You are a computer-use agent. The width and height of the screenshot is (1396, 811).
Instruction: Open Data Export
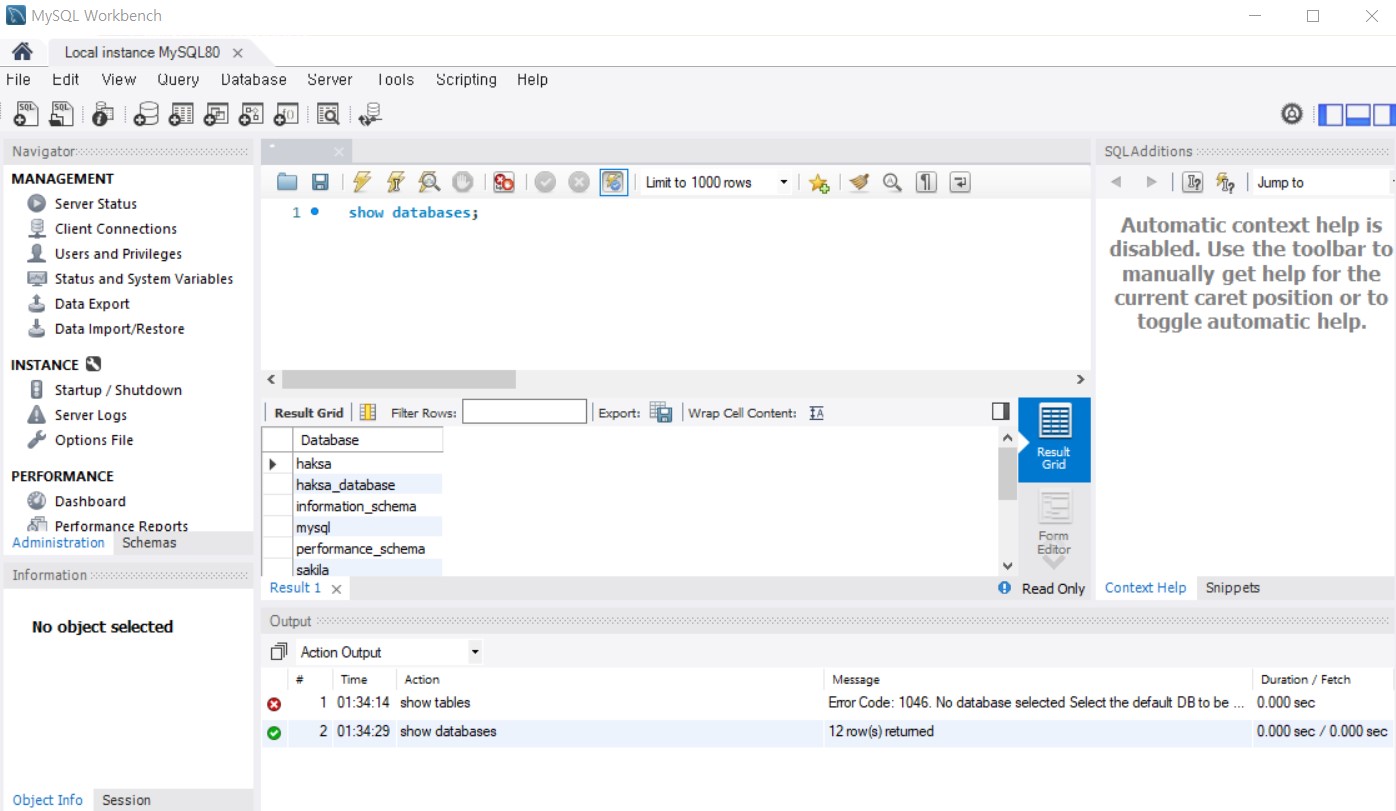92,304
